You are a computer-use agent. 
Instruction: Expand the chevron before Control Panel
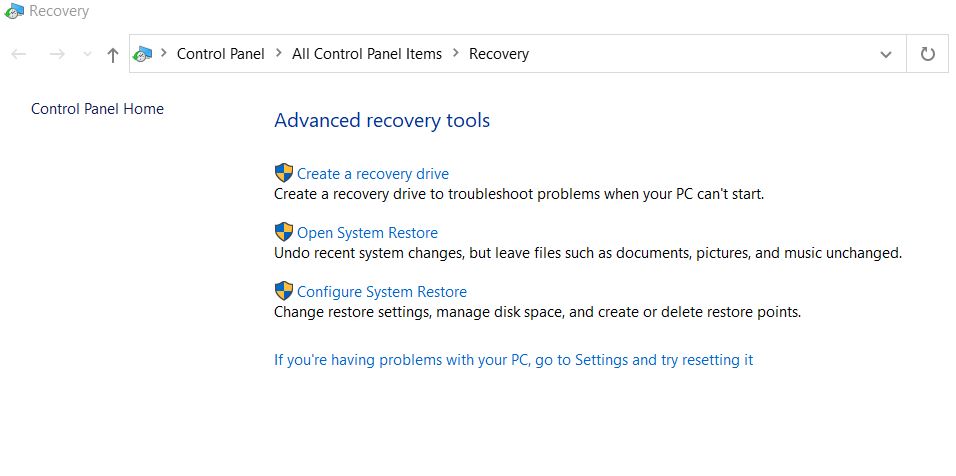(x=163, y=53)
